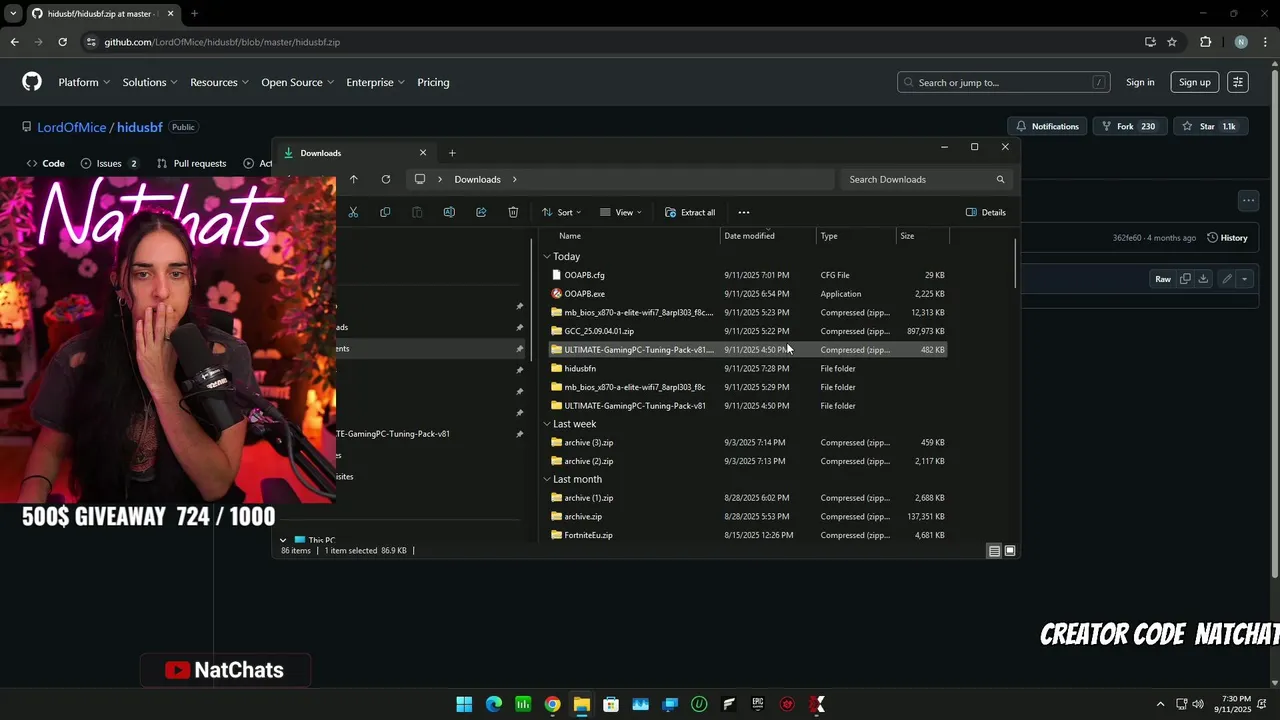
Task: Open the green IObit Uninstaller taskbar icon
Action: 699,704
